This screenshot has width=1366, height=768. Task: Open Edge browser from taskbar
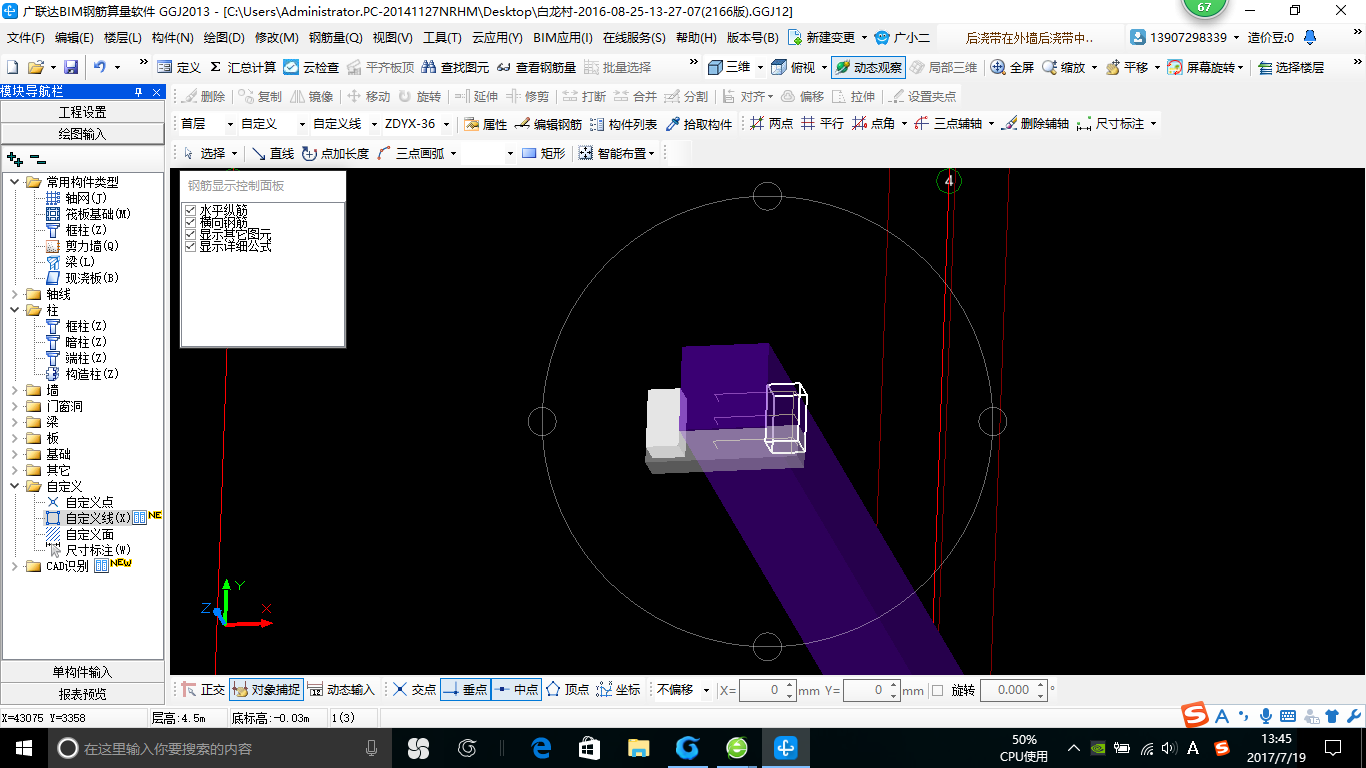[541, 748]
